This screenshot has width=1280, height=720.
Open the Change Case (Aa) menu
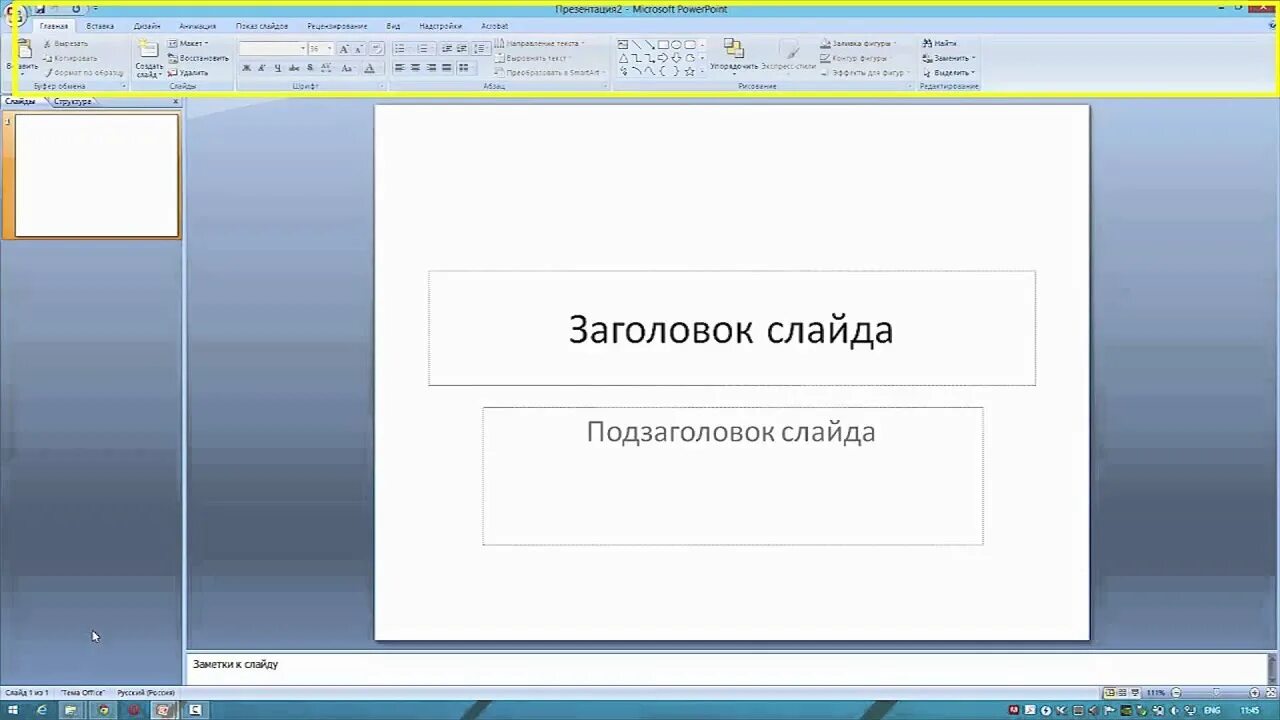tap(347, 68)
